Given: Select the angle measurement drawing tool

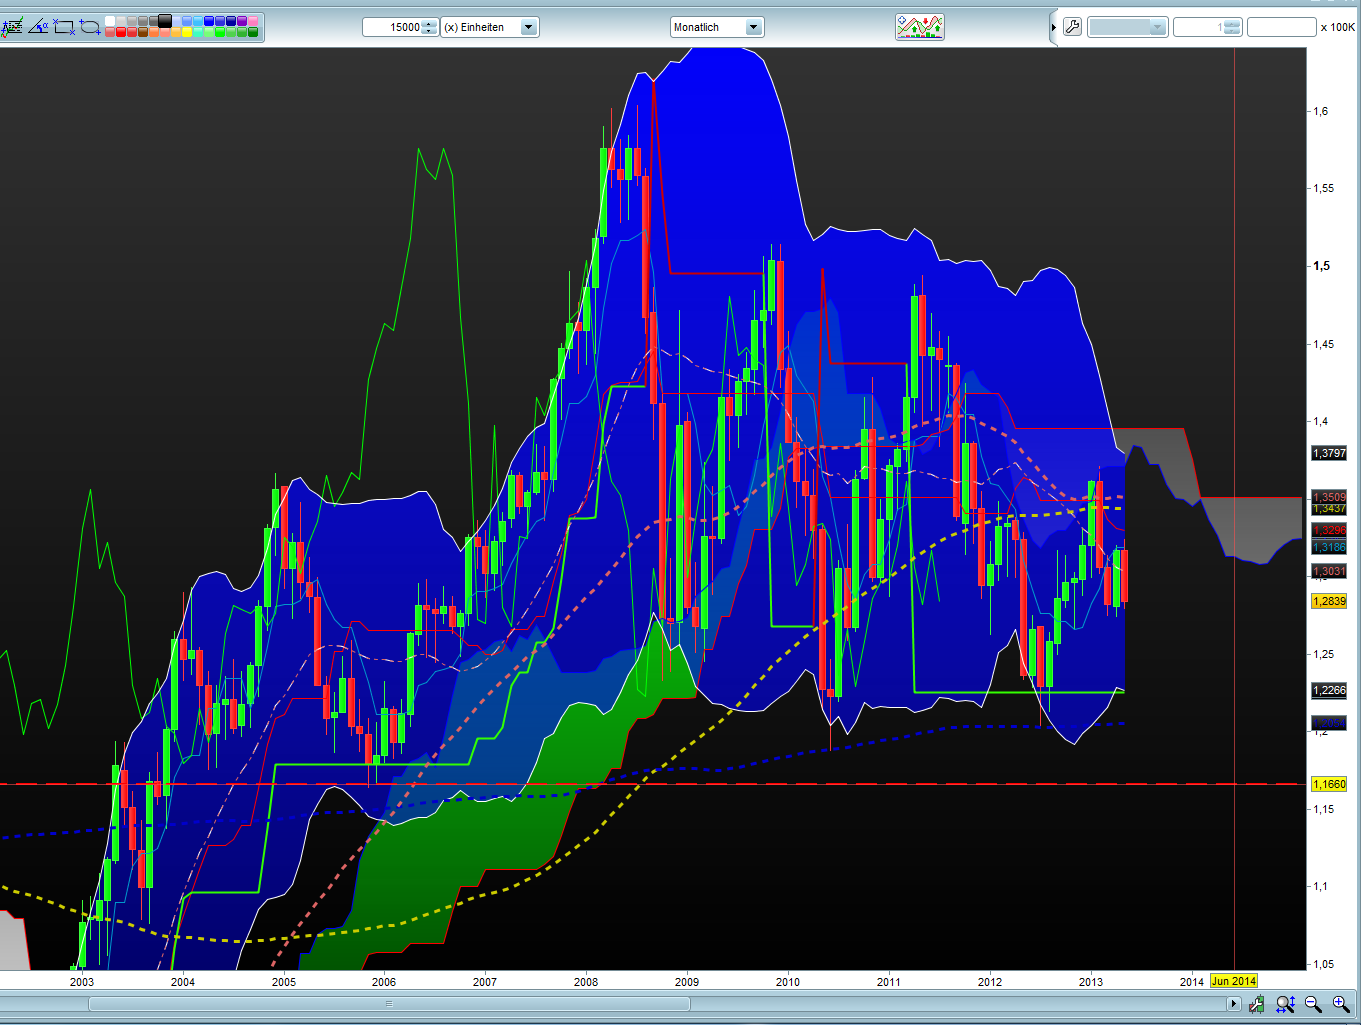Looking at the screenshot, I should [x=38, y=27].
